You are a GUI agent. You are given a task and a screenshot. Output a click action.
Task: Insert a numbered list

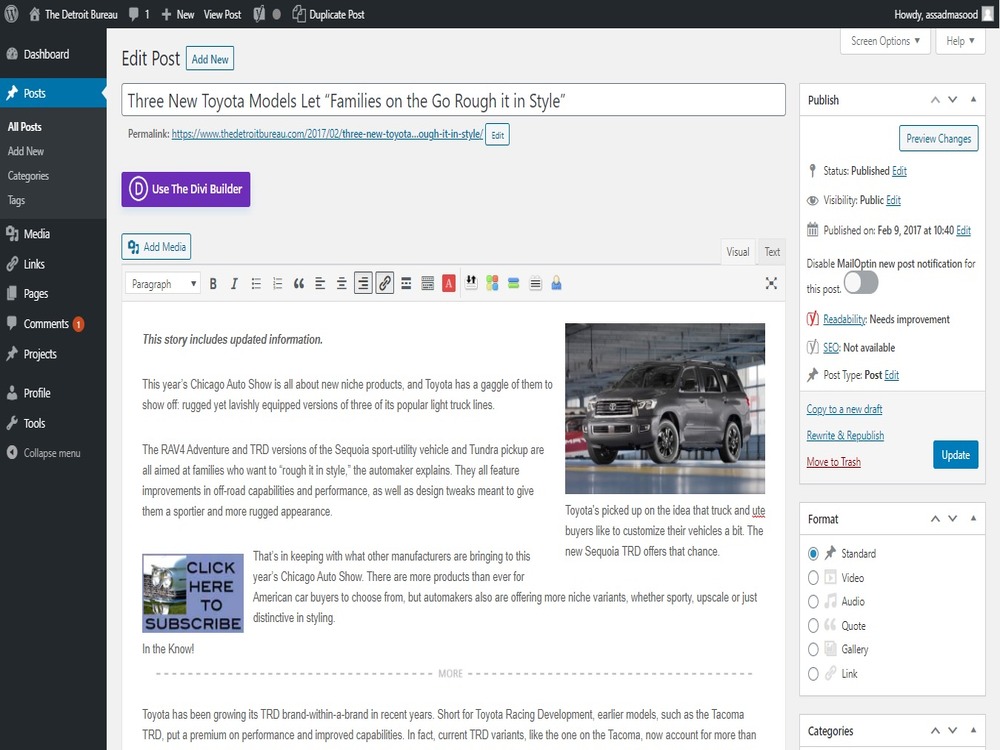(277, 284)
